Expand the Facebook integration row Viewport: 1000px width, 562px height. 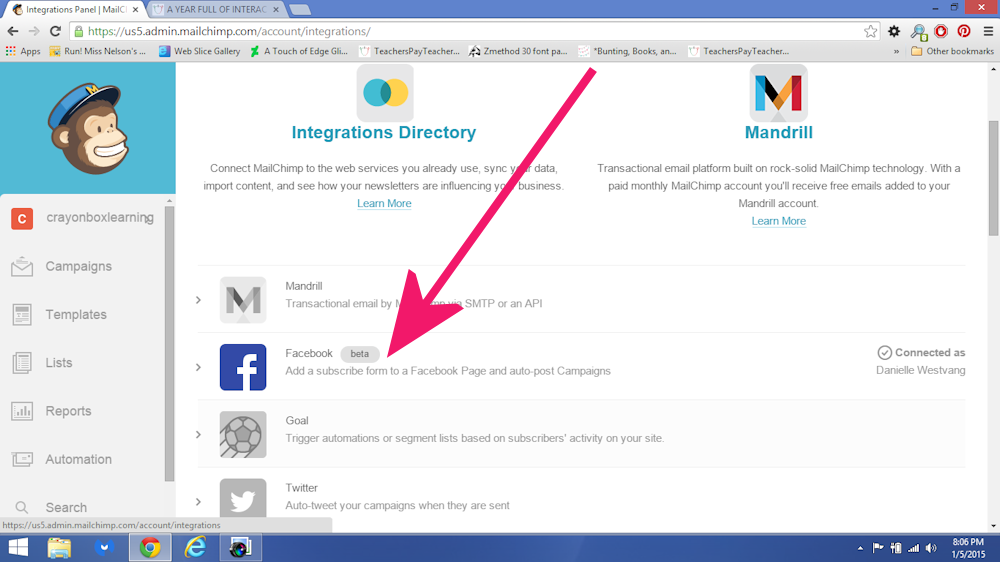coord(198,367)
